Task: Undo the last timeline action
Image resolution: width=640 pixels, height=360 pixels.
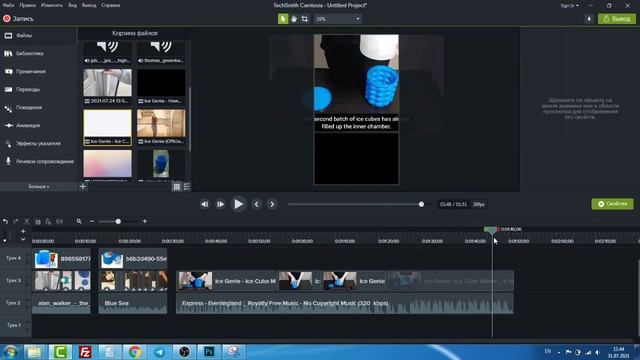Action: [x=5, y=221]
